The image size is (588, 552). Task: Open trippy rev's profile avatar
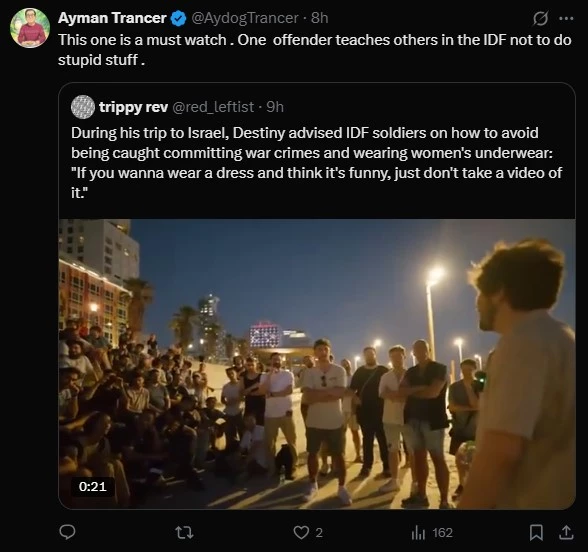[x=82, y=107]
